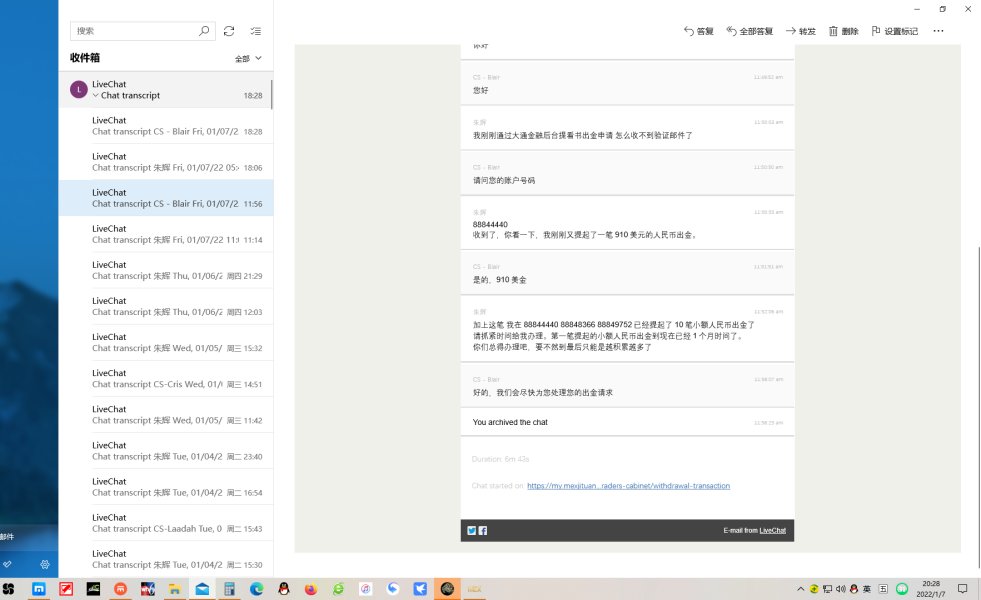Open Windows notification center in taskbar
Image resolution: width=981 pixels, height=600 pixels.
click(962, 589)
